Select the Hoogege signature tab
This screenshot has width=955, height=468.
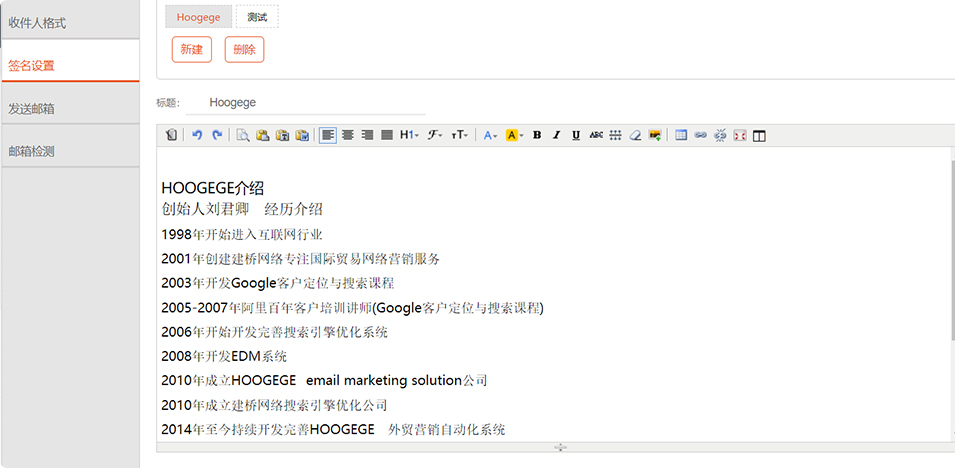pos(199,17)
